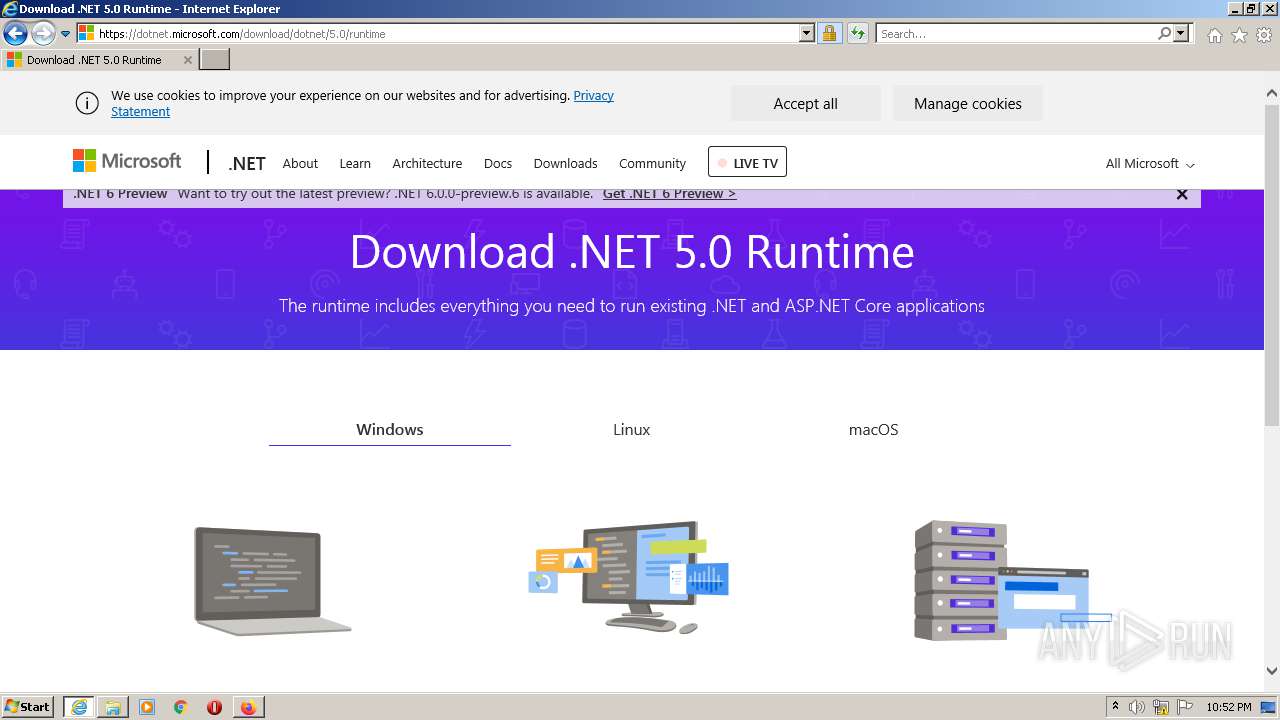Click the laptop console apps illustration
The width and height of the screenshot is (1280, 720).
272,581
